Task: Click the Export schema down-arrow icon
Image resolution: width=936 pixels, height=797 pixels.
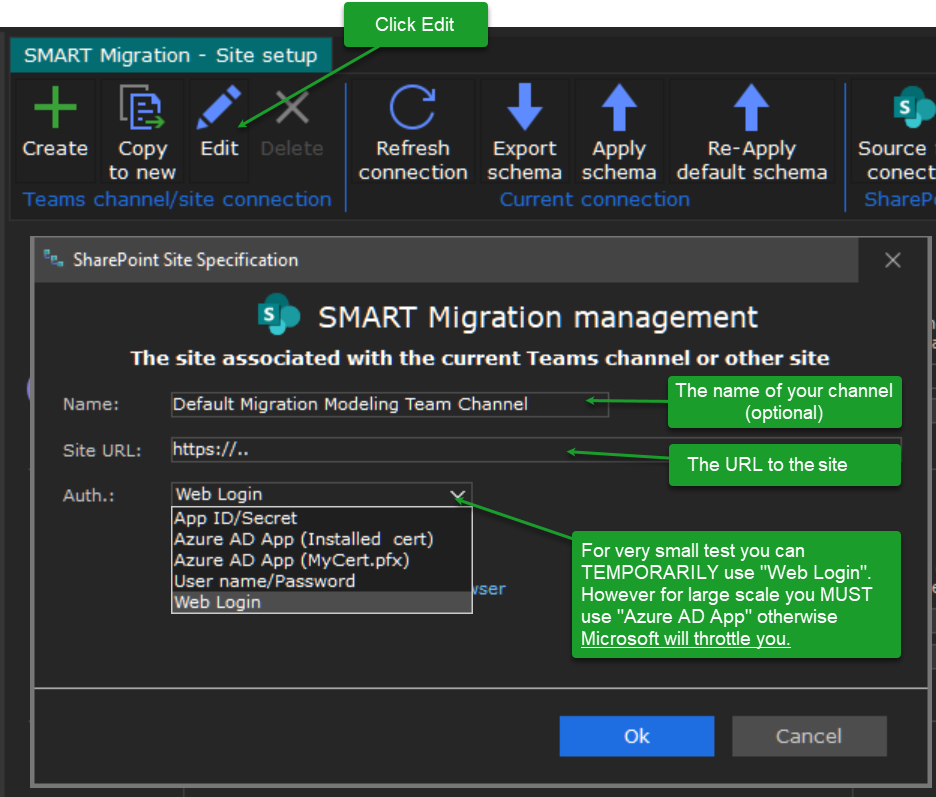Action: (x=525, y=107)
